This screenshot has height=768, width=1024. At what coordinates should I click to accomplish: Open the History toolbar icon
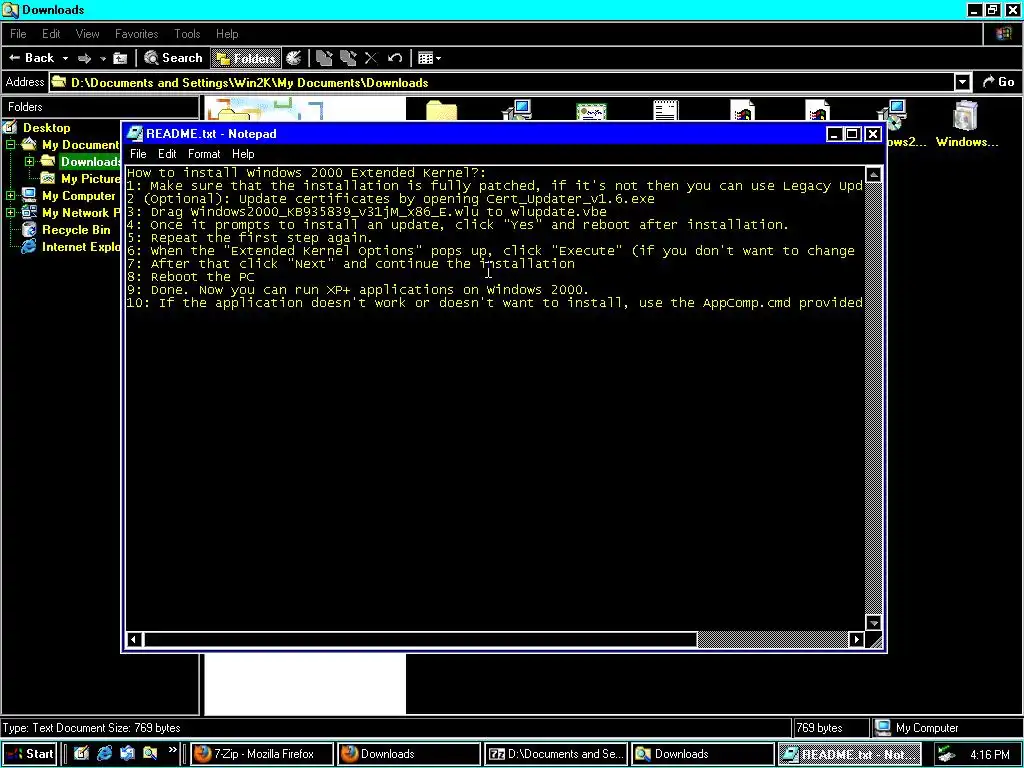pyautogui.click(x=294, y=58)
